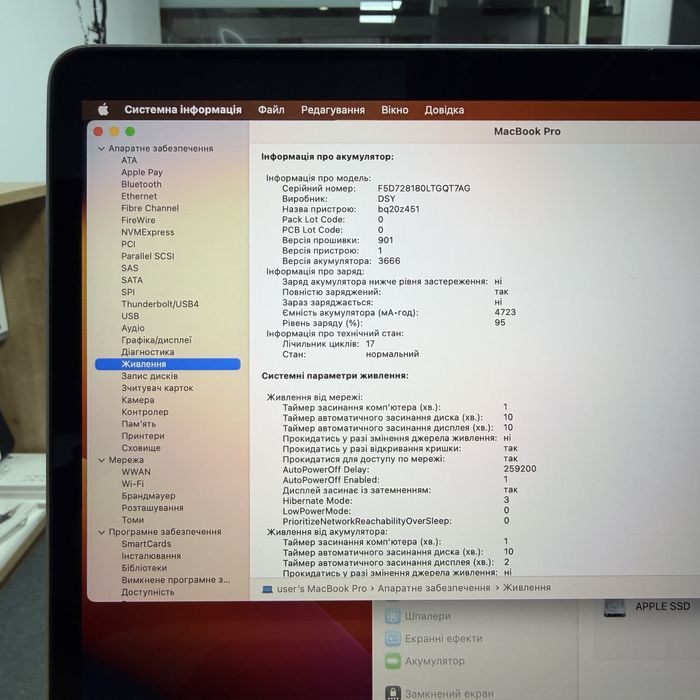Click user's MacBook Pro in the path bar

pos(322,589)
